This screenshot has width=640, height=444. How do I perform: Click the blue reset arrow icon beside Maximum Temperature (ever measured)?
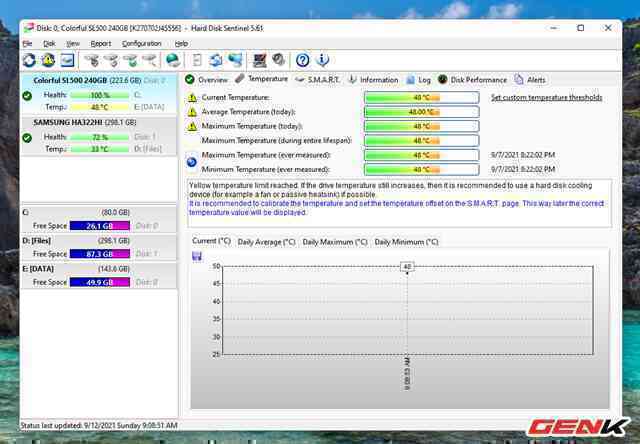[191, 162]
